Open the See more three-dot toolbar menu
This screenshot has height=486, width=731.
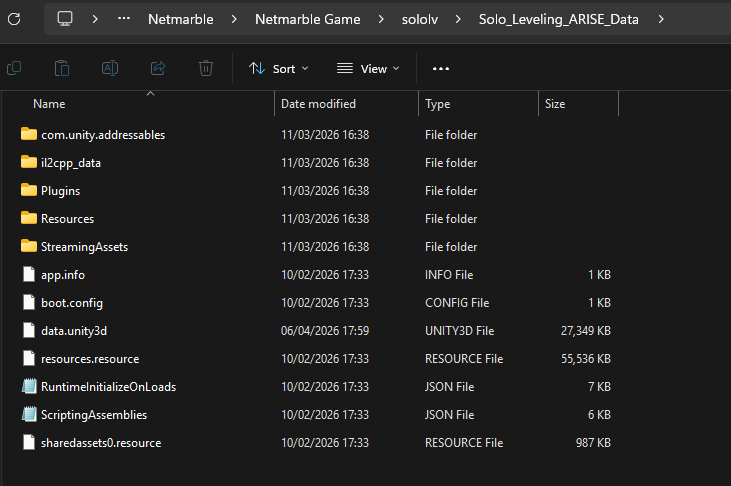point(441,69)
